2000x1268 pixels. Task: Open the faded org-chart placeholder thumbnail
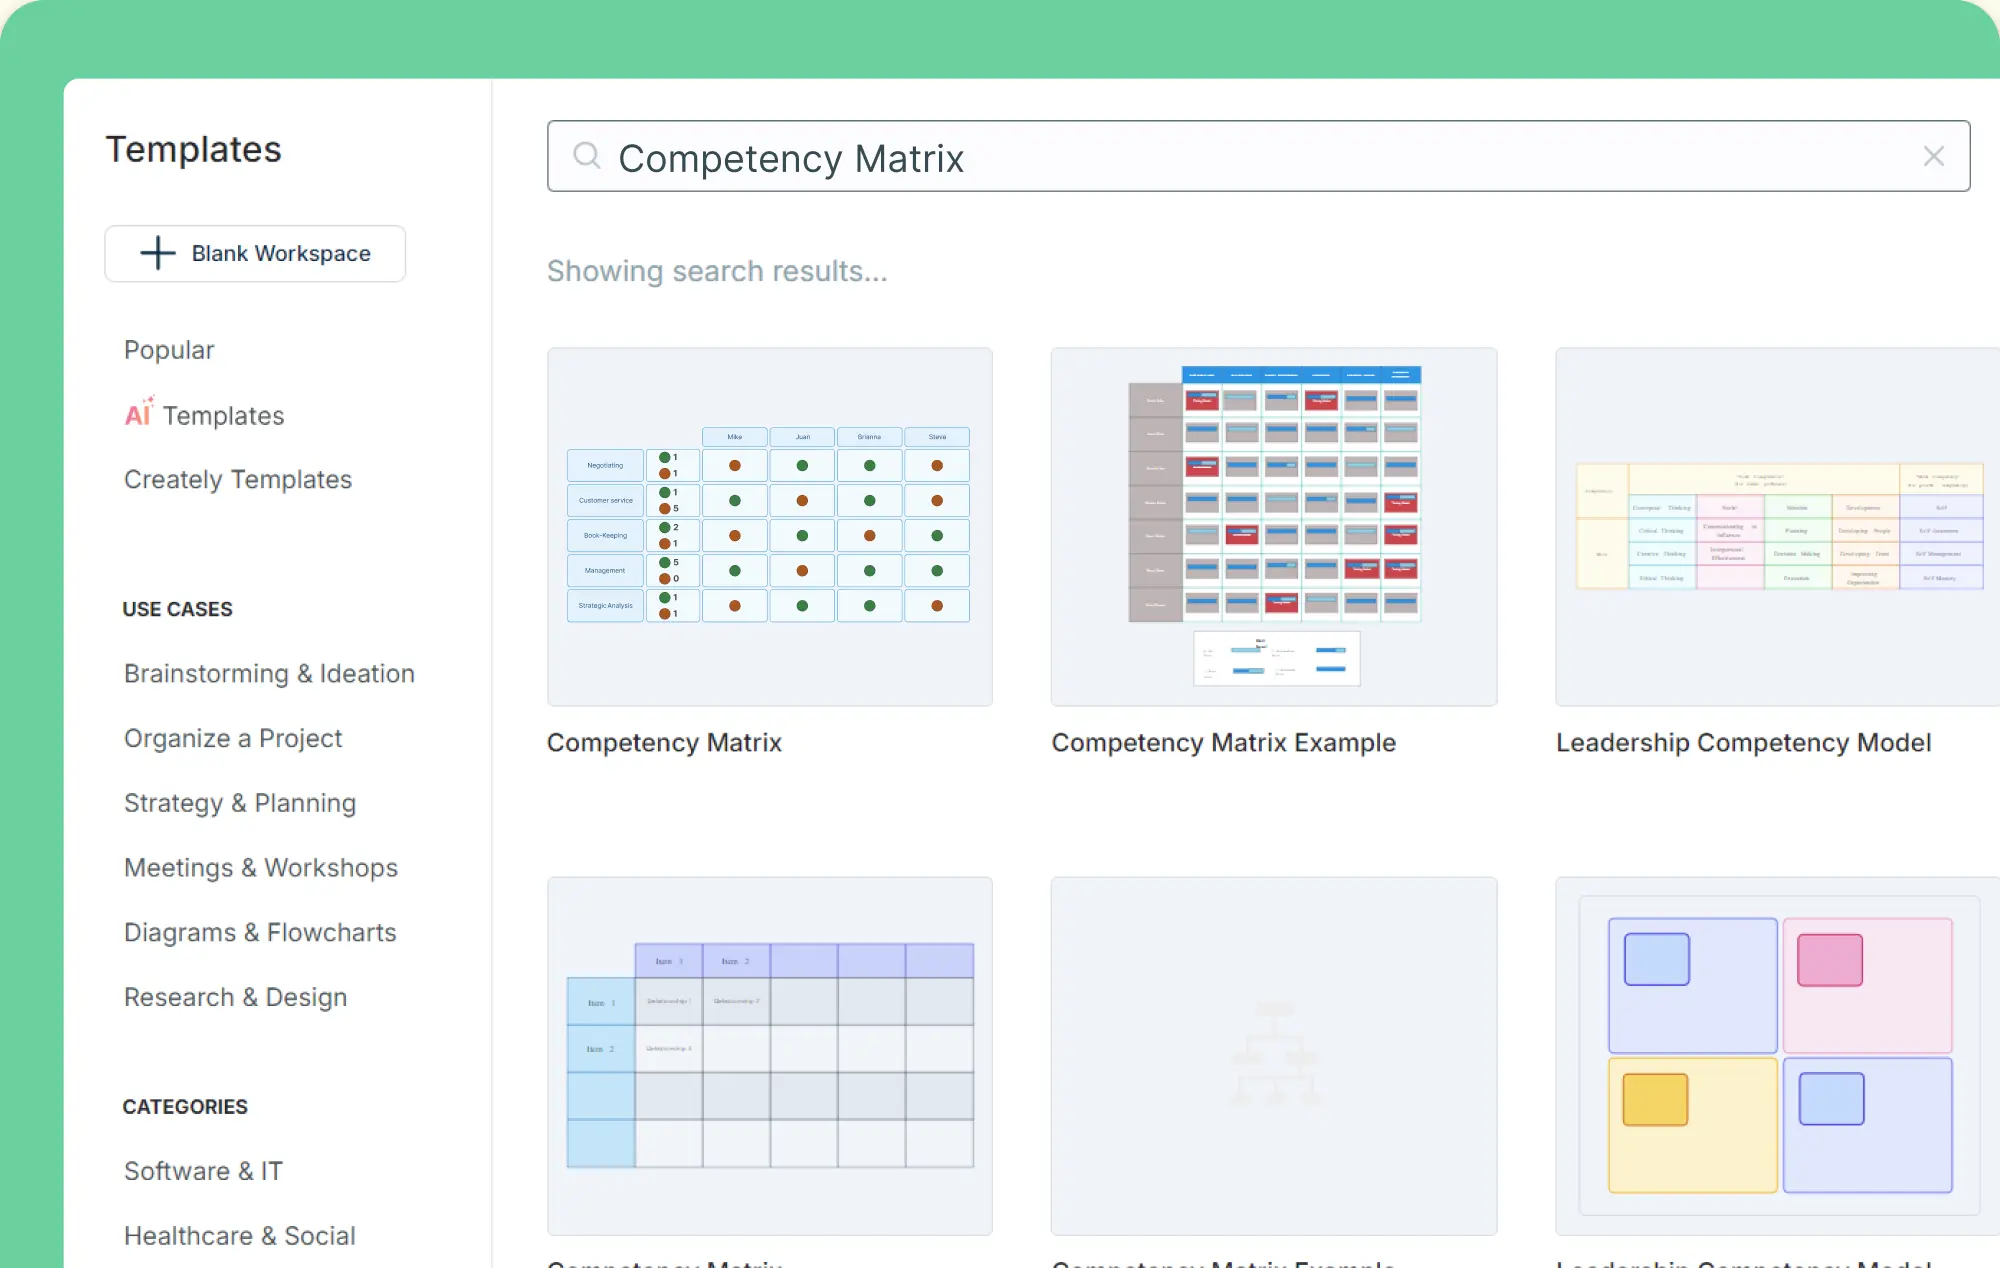pos(1274,1056)
